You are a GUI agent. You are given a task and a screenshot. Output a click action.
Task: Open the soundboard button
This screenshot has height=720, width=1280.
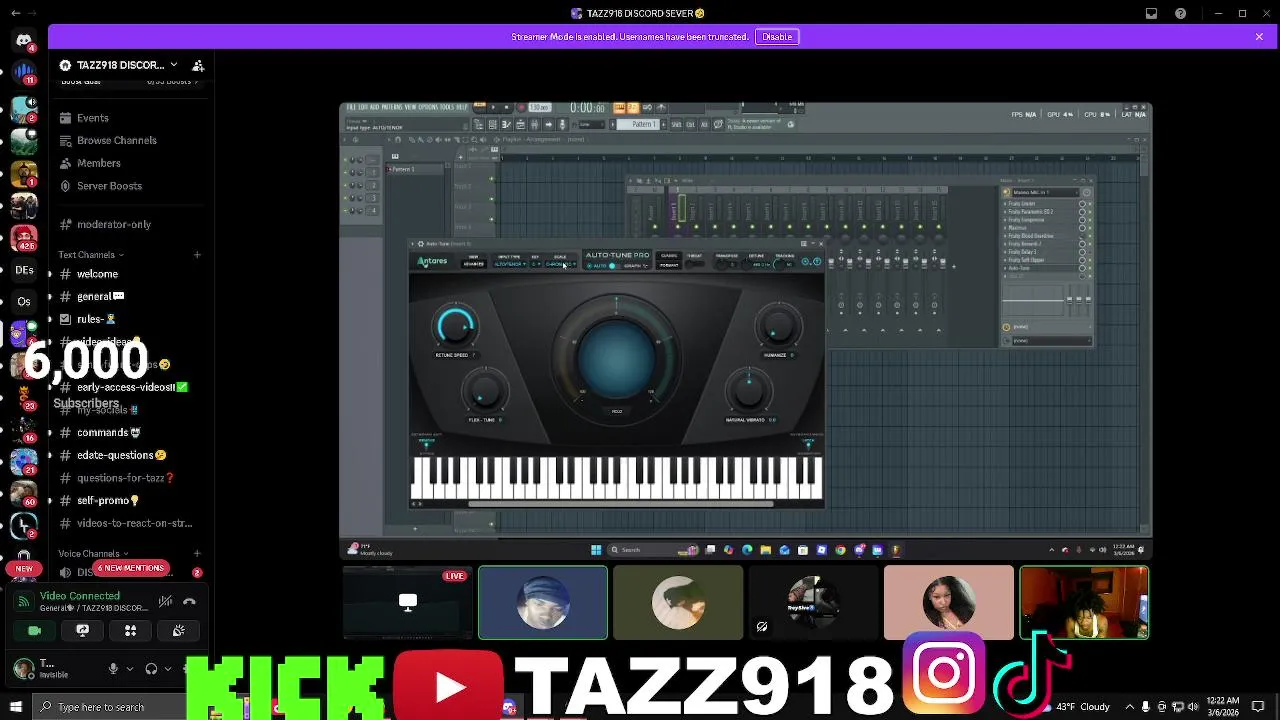(x=178, y=631)
